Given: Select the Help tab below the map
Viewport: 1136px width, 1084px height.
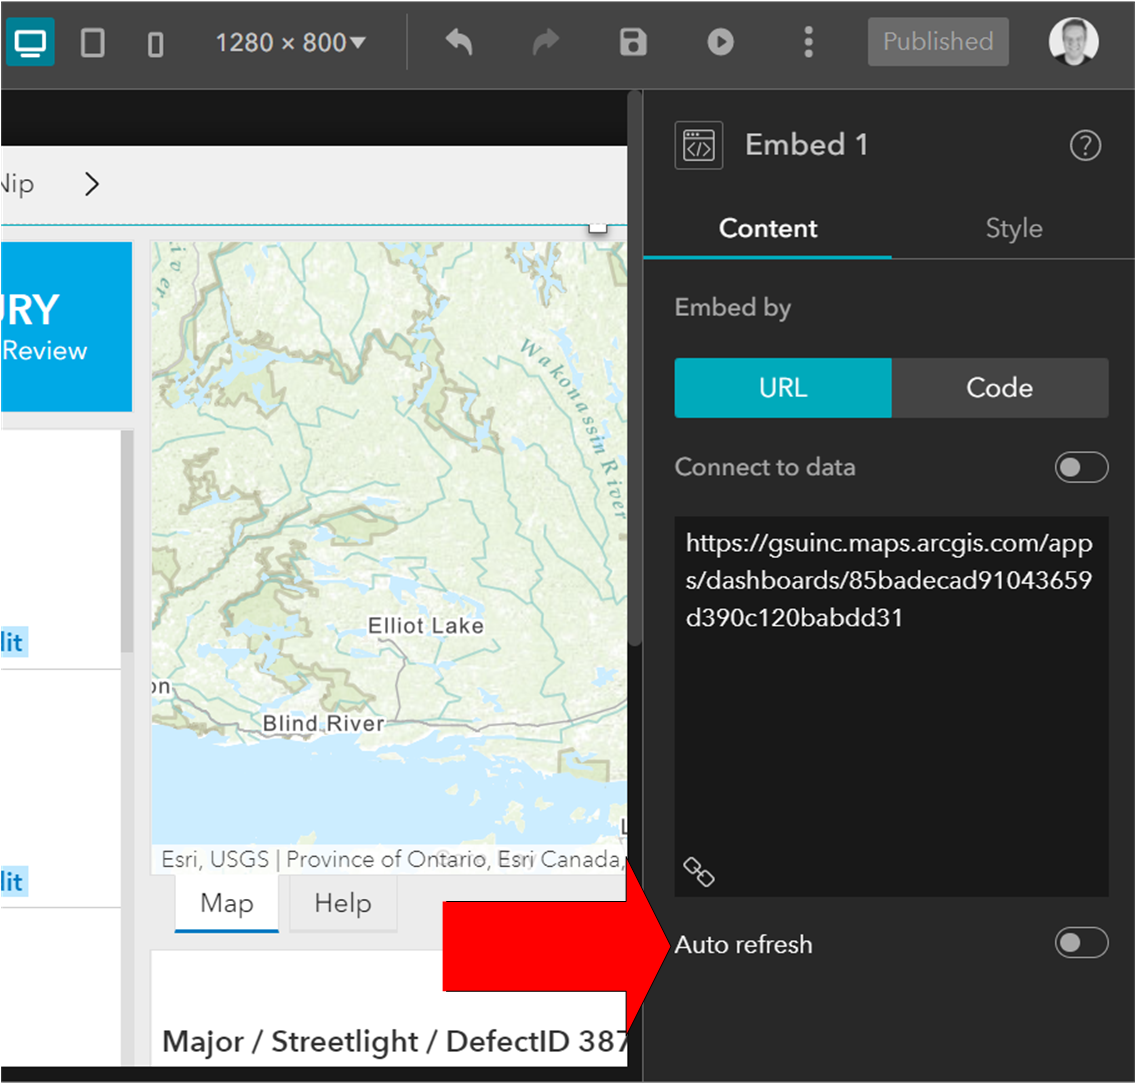Looking at the screenshot, I should [342, 903].
